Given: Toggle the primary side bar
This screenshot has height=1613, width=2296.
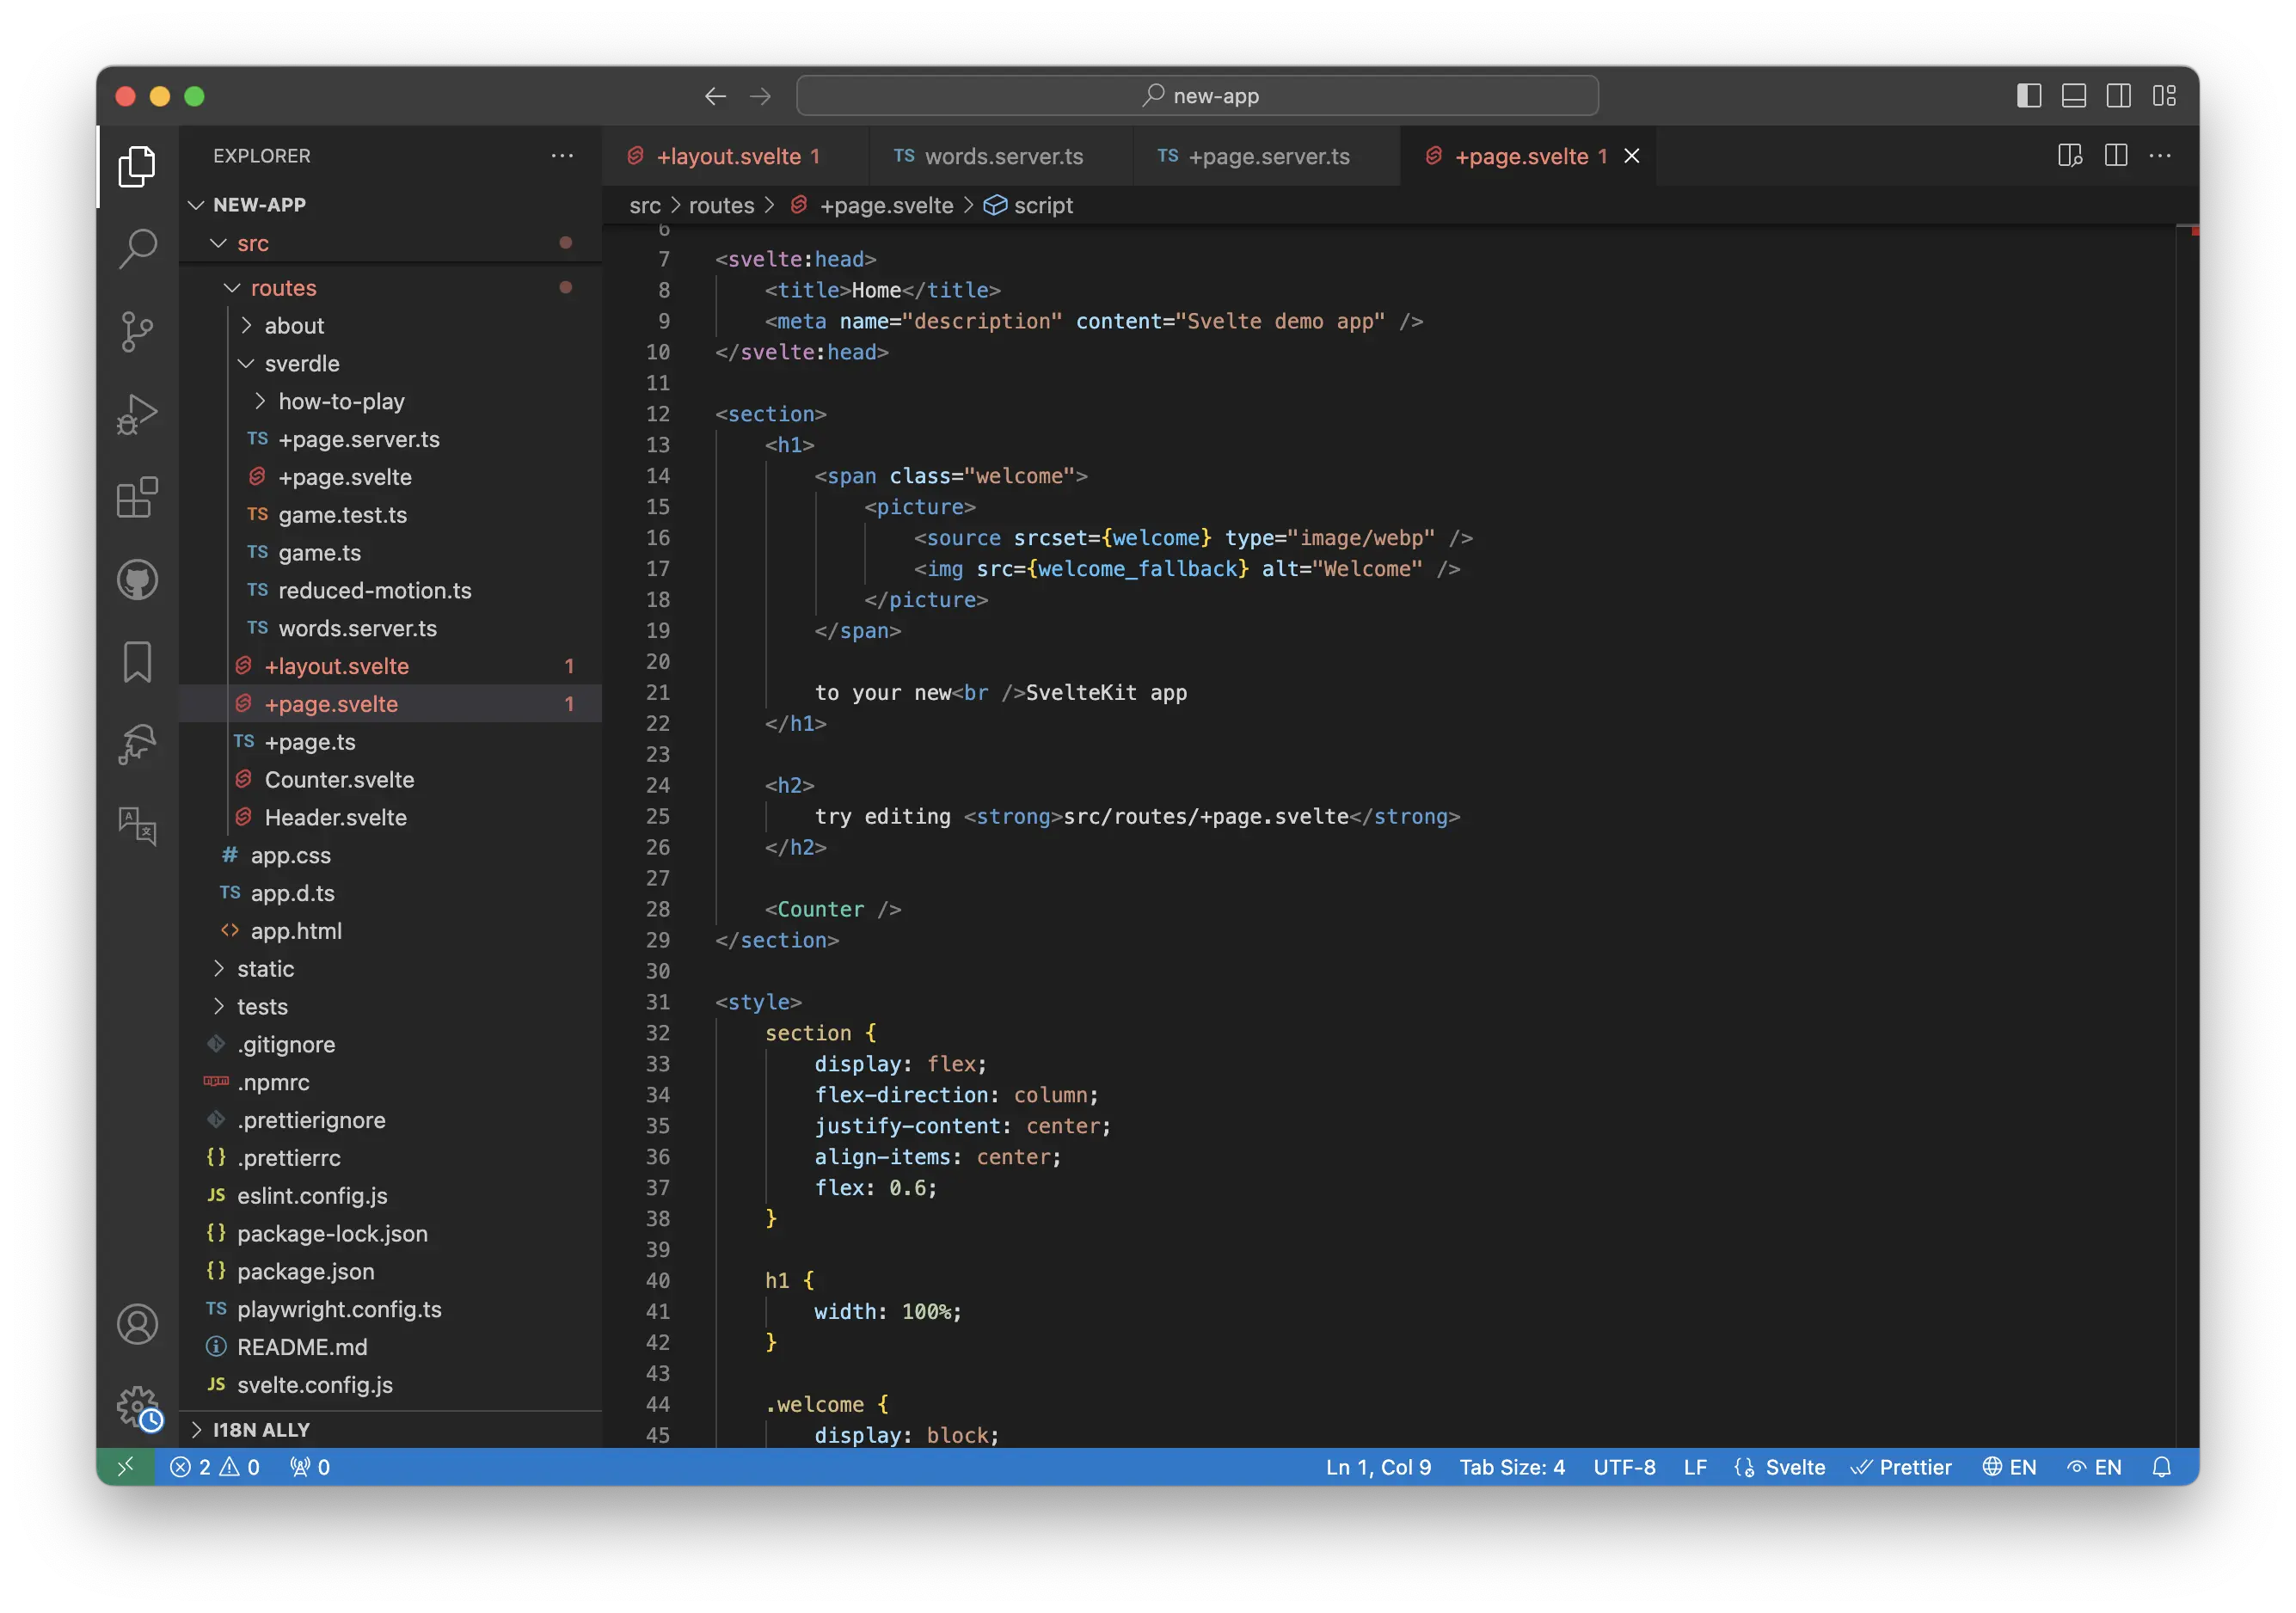Looking at the screenshot, I should tap(2029, 96).
